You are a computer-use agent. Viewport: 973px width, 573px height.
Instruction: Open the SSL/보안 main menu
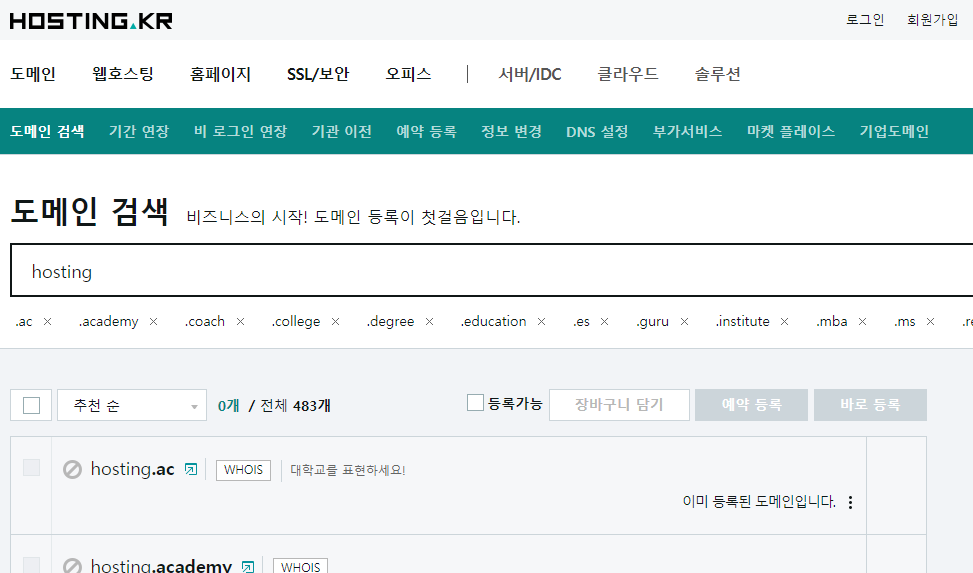click(x=318, y=74)
